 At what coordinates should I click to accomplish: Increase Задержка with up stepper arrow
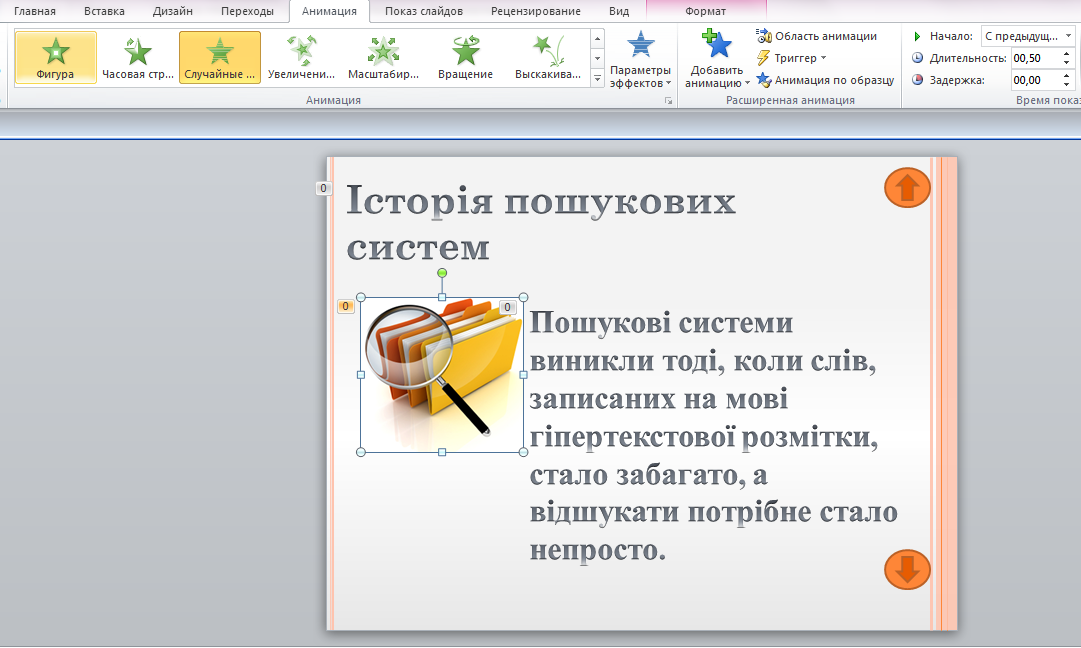pyautogui.click(x=1067, y=76)
